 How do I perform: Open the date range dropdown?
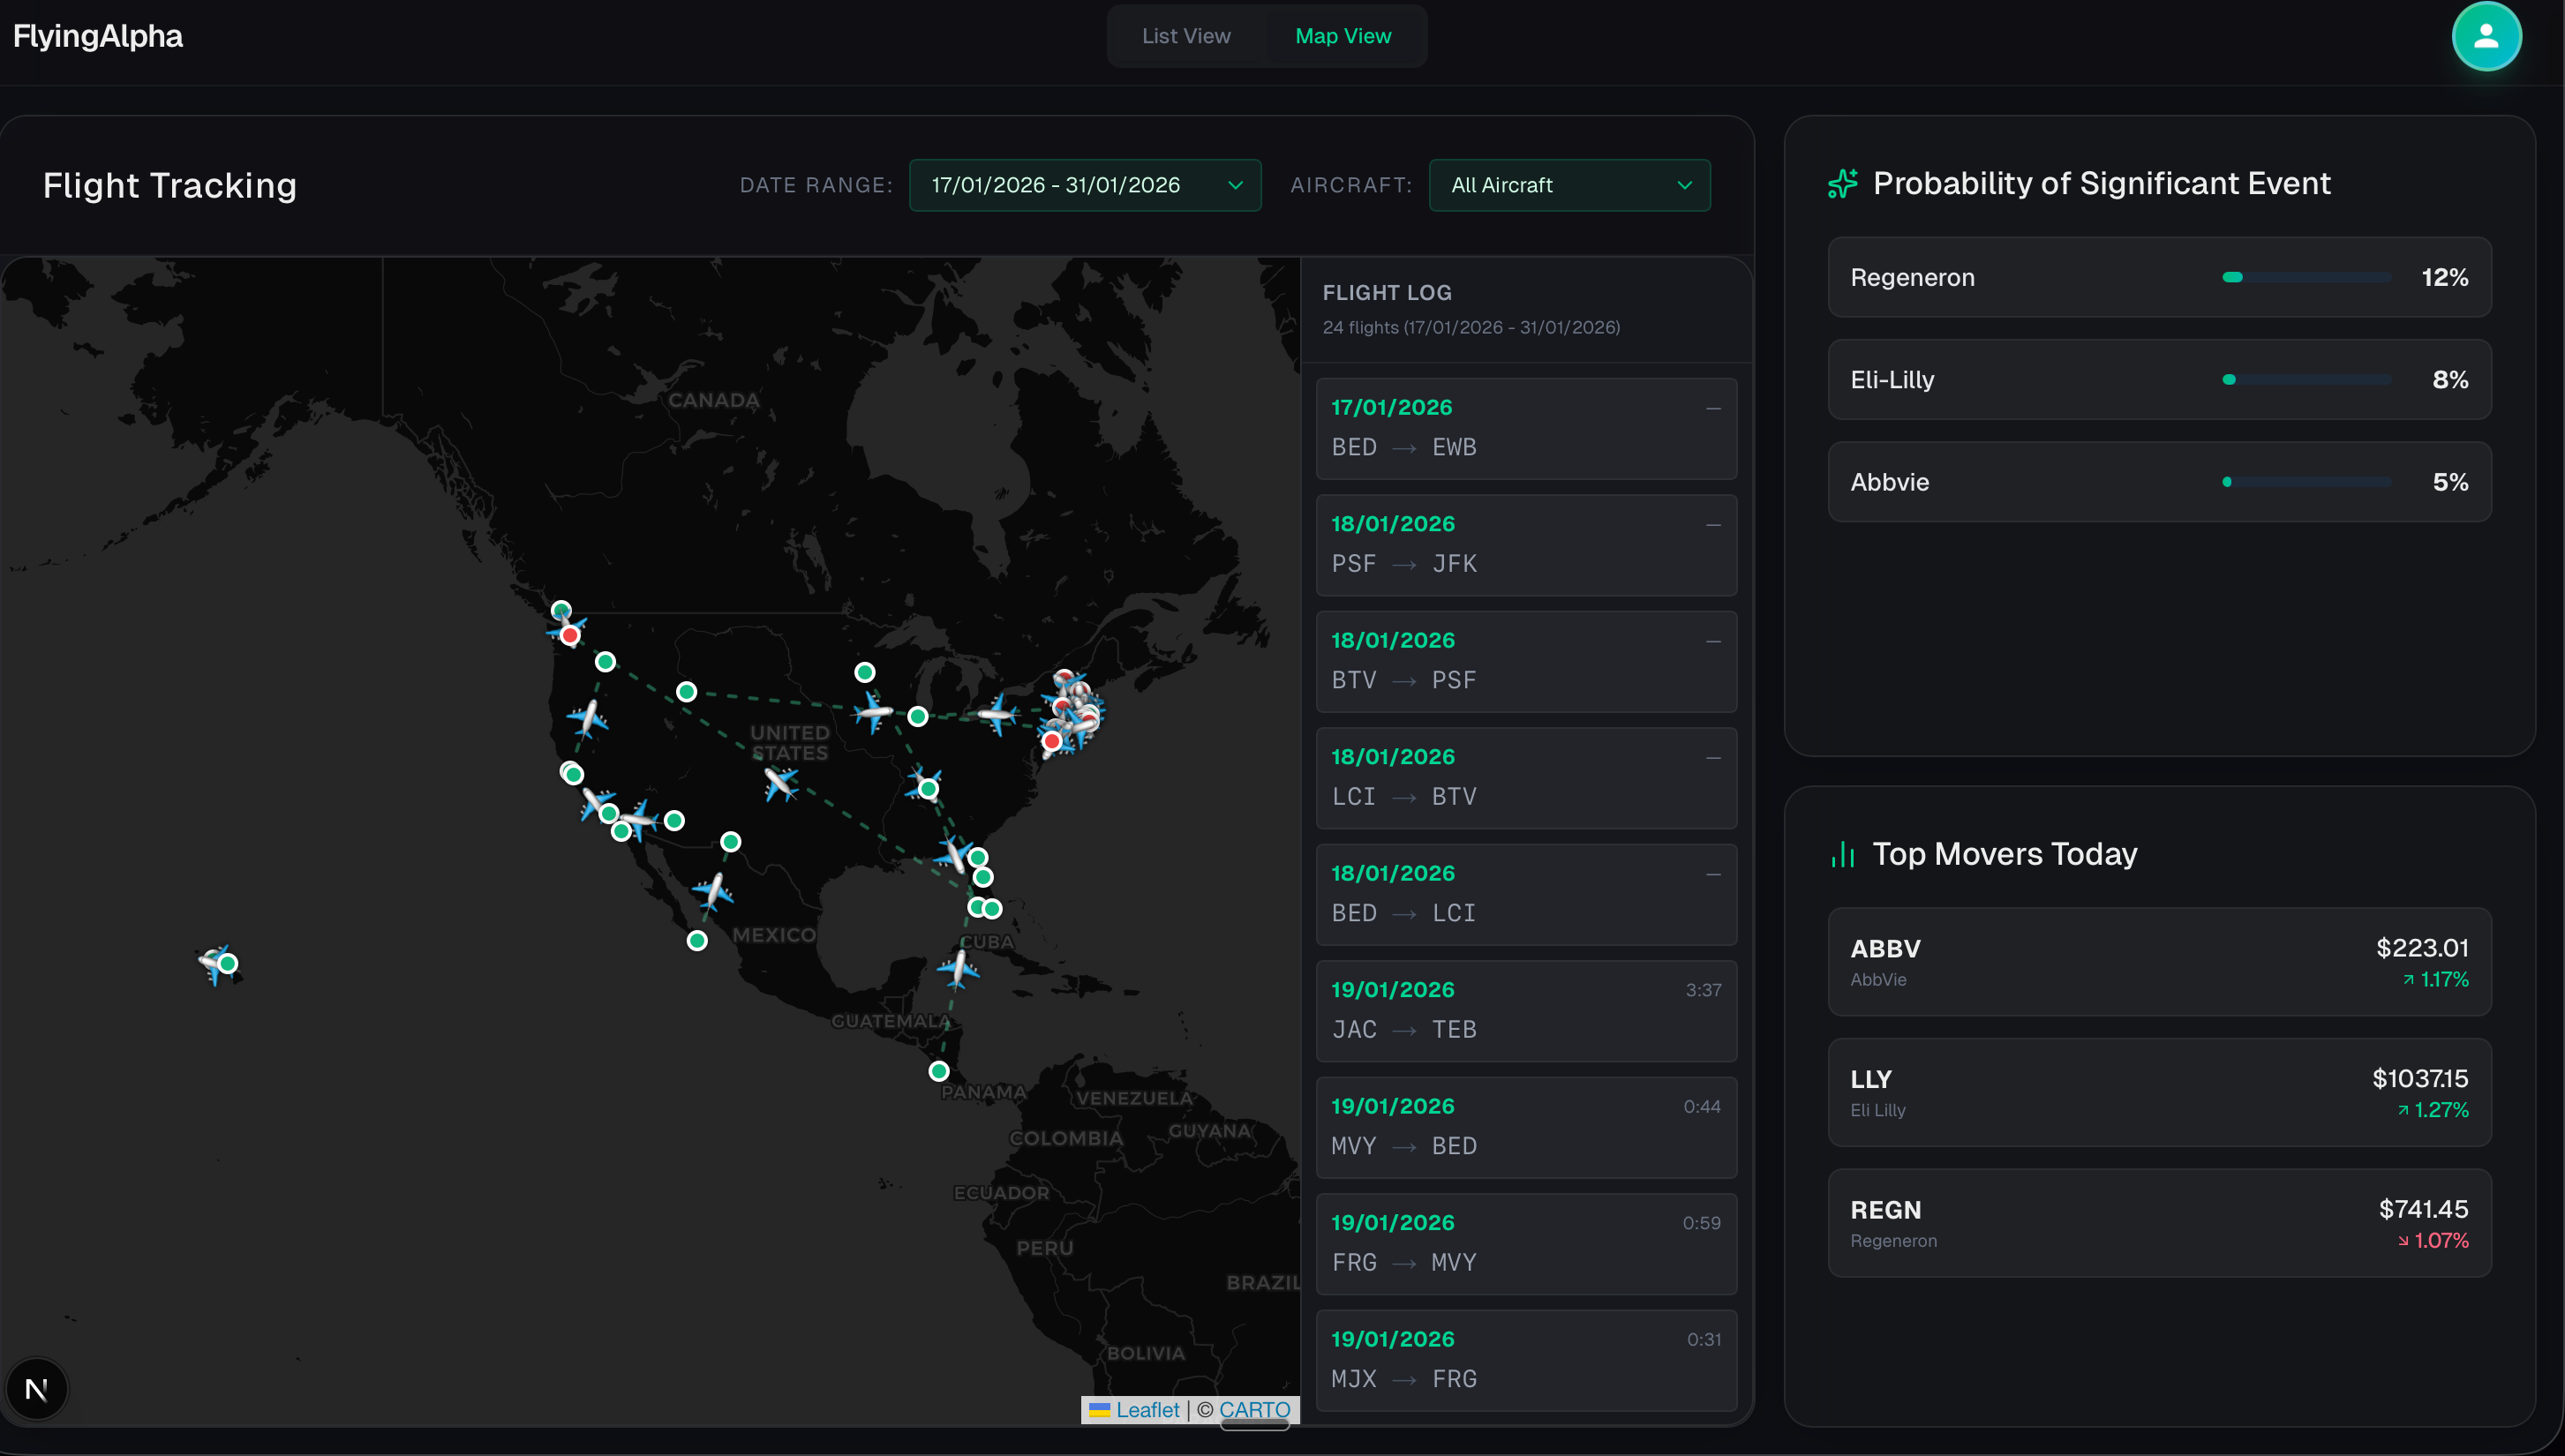click(x=1084, y=185)
